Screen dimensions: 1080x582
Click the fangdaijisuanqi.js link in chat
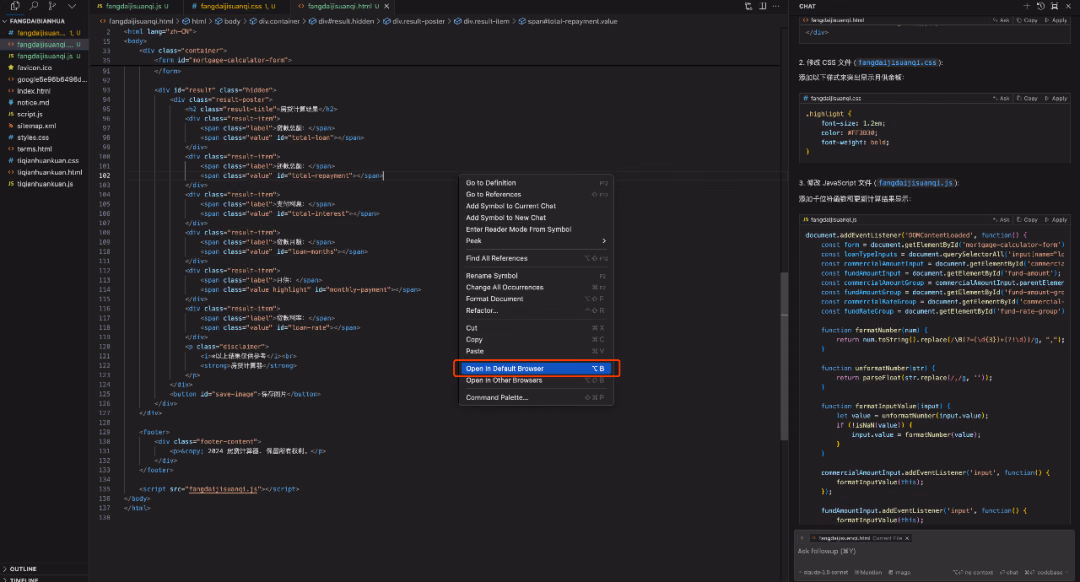click(x=915, y=183)
